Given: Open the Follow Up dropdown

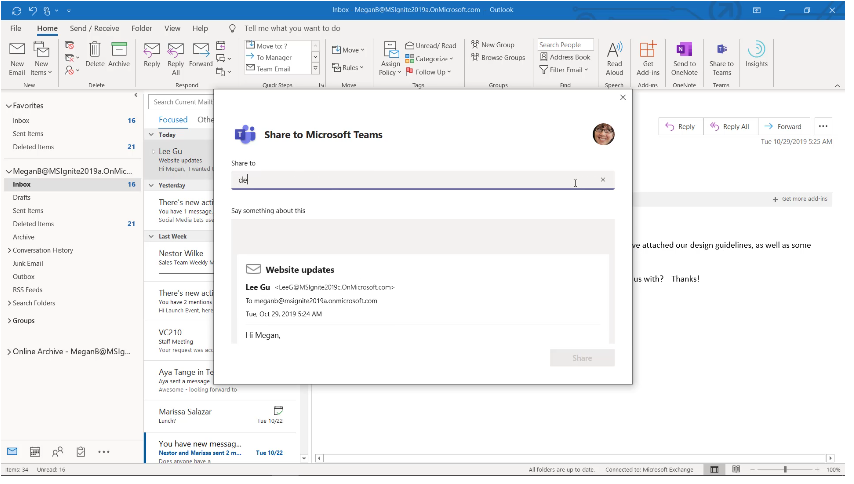Looking at the screenshot, I should 431,72.
